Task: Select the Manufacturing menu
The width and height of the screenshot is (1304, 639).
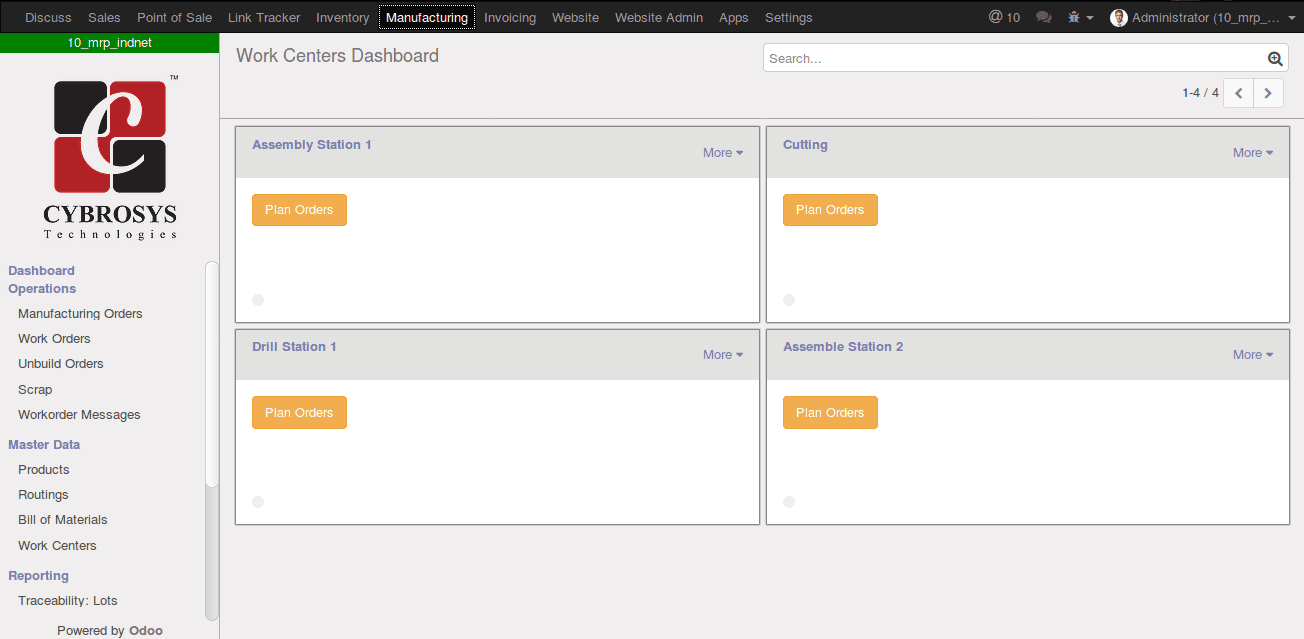Action: point(427,17)
